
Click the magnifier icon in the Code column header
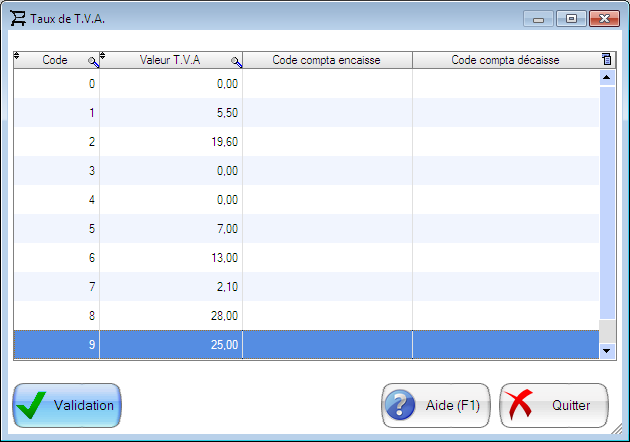tap(93, 62)
